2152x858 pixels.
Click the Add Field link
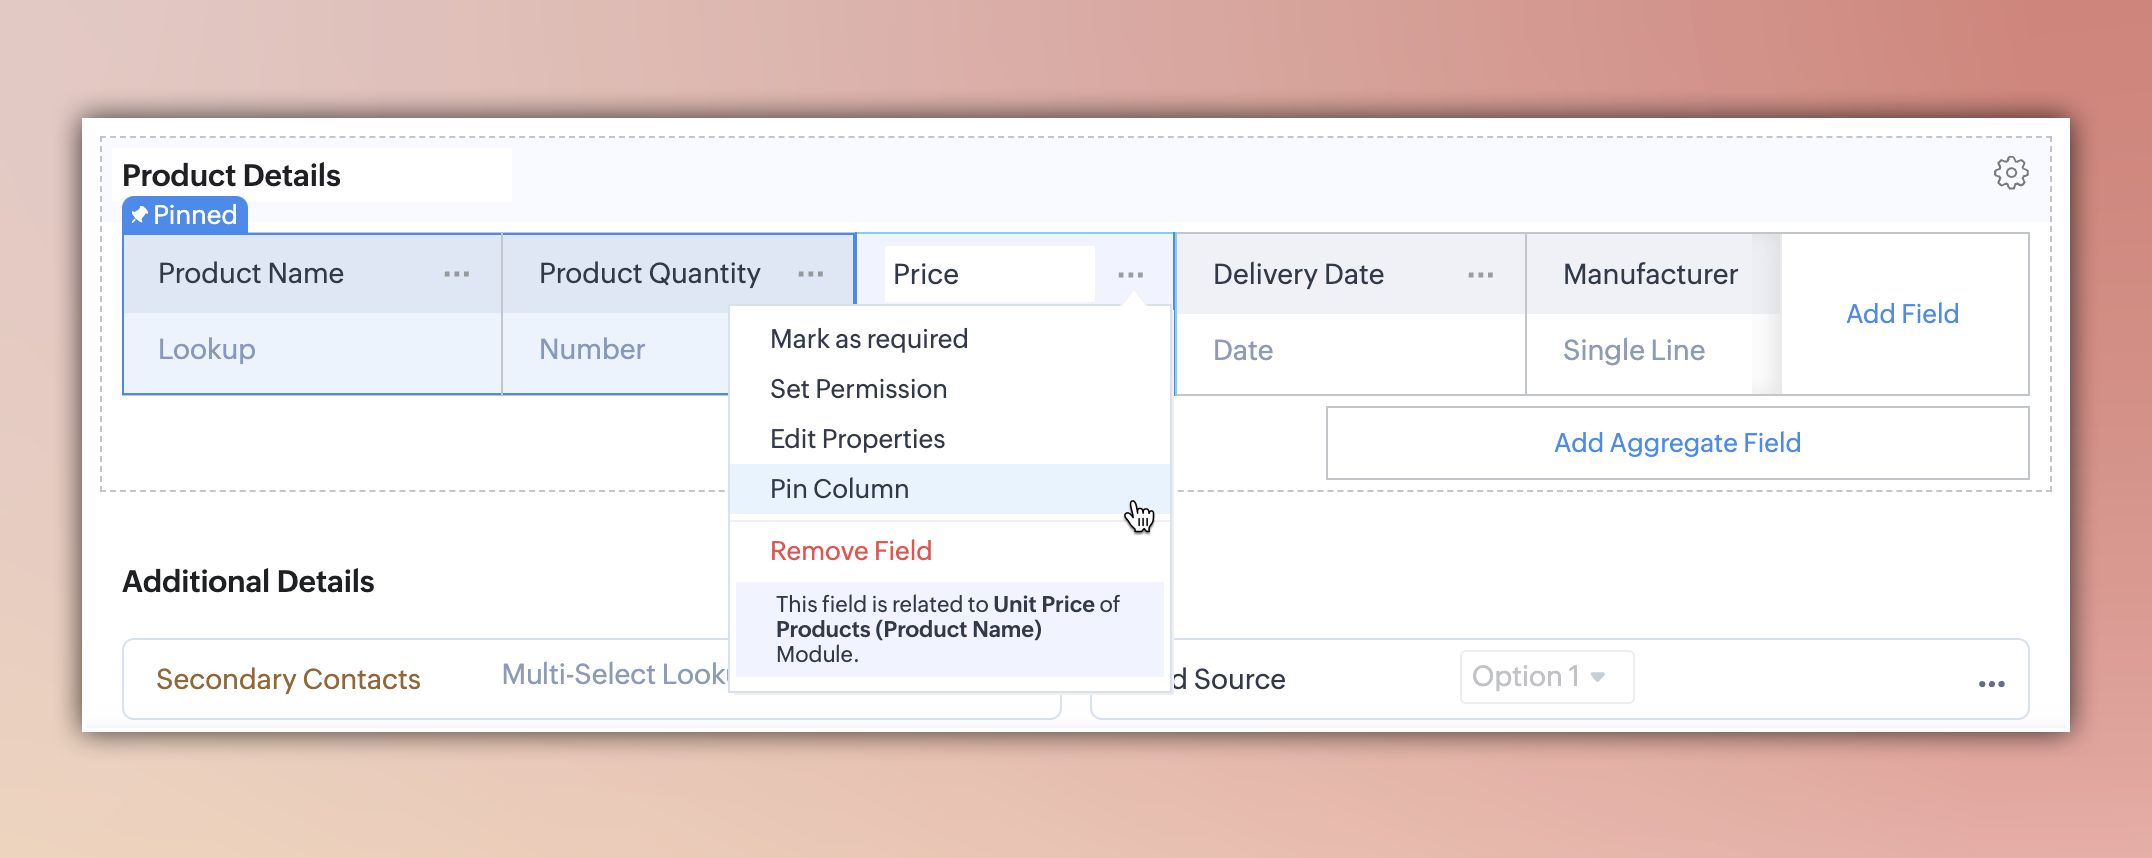click(x=1902, y=314)
